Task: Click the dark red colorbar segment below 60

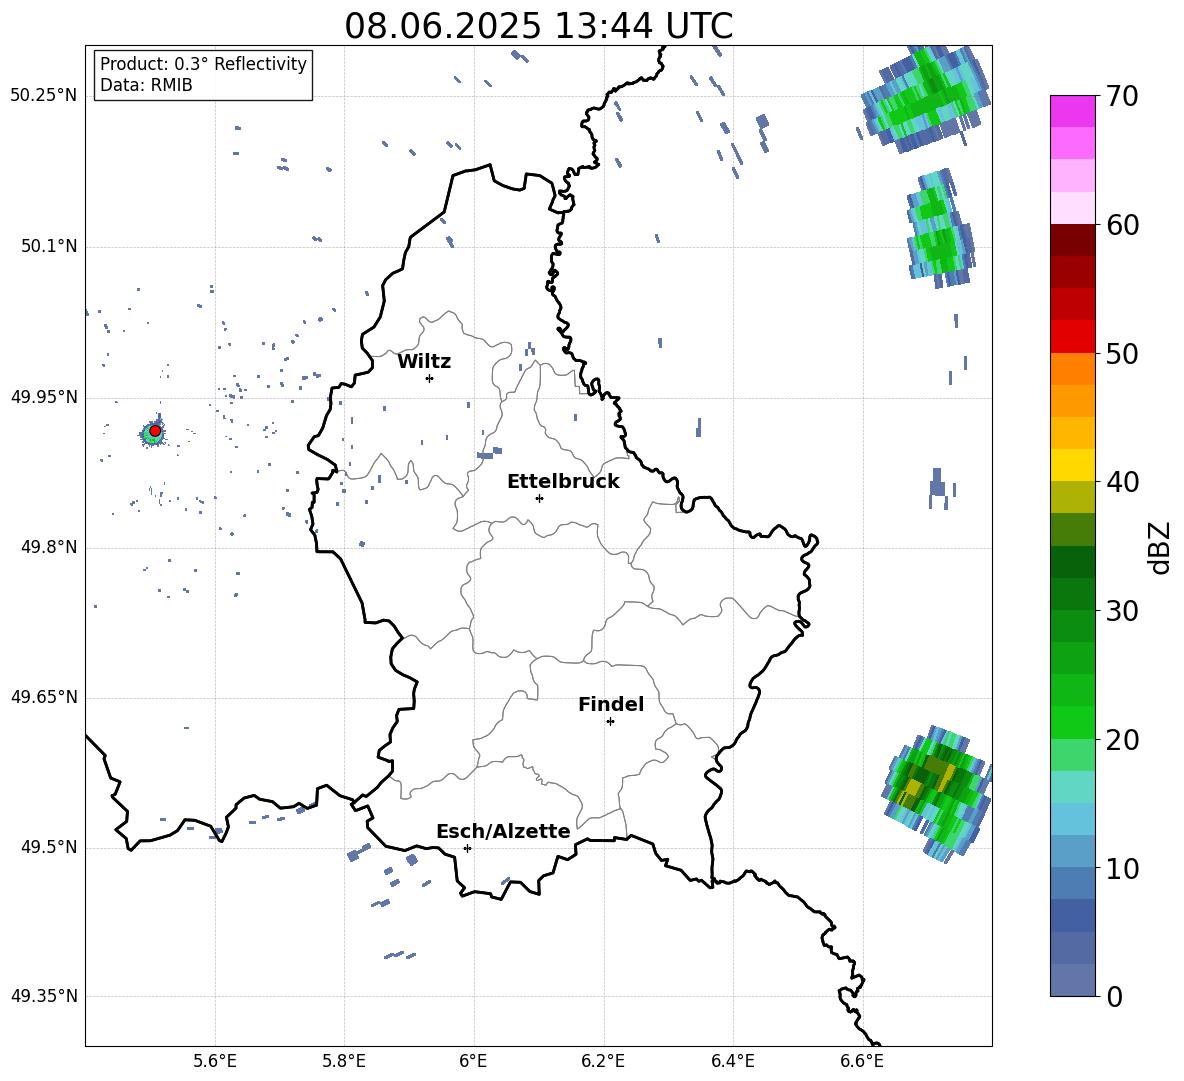Action: 1072,240
